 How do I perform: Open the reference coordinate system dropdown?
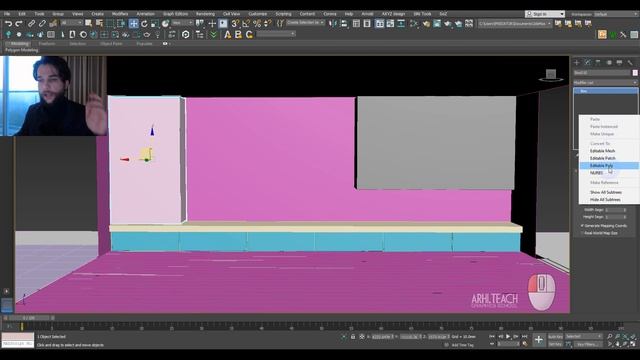(x=182, y=23)
